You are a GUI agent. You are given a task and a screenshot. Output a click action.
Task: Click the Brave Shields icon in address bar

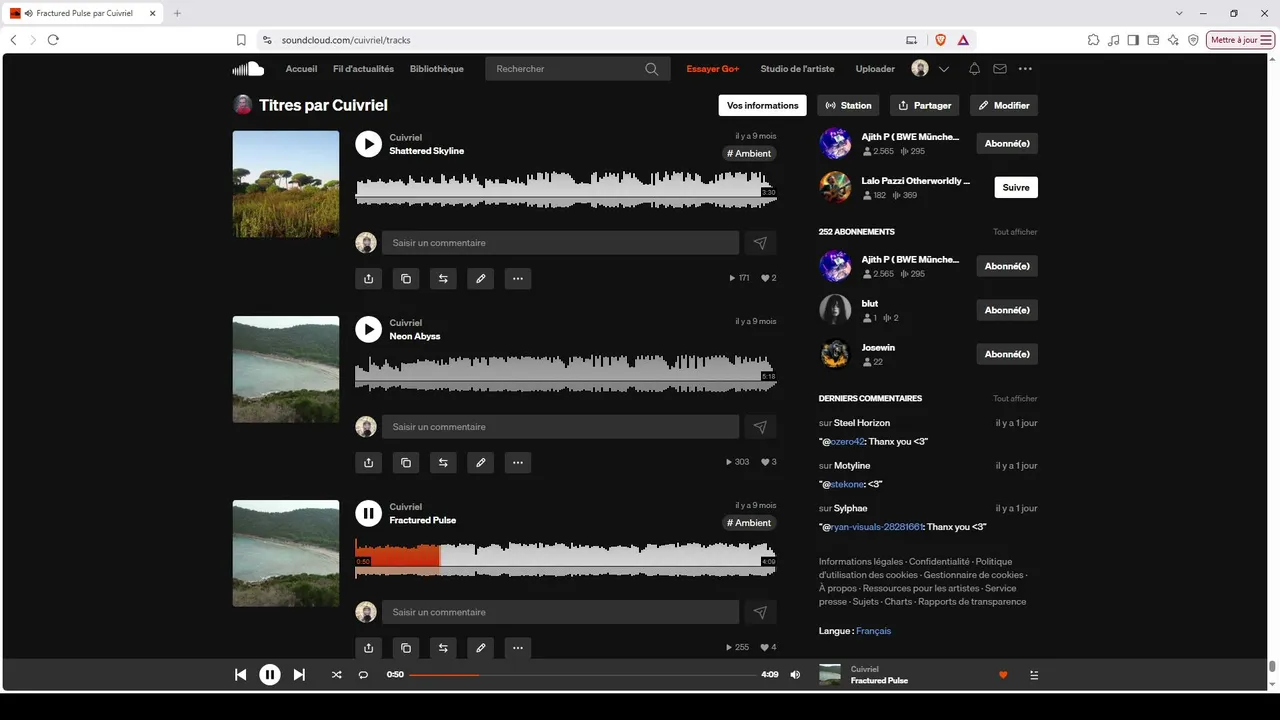[940, 40]
